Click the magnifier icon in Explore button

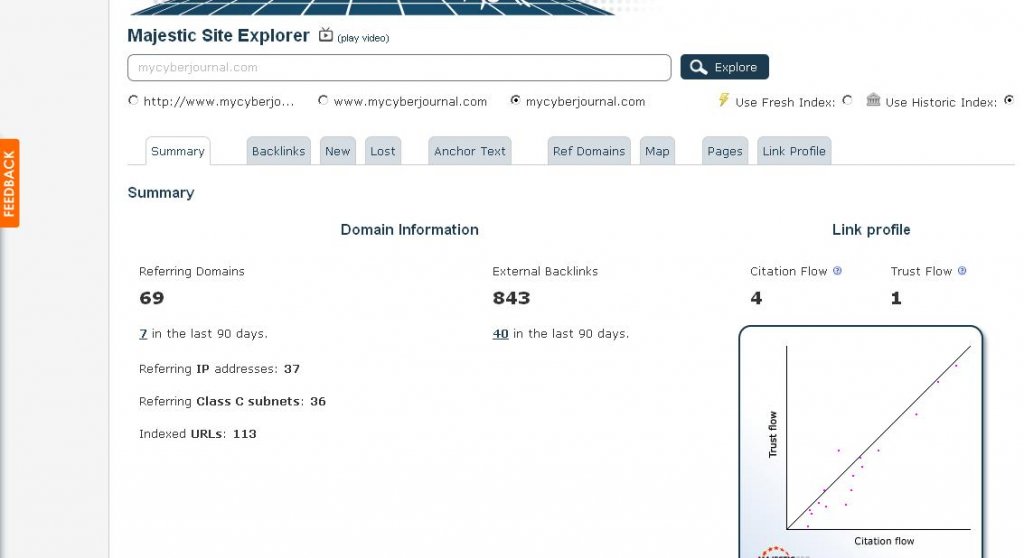click(x=698, y=67)
